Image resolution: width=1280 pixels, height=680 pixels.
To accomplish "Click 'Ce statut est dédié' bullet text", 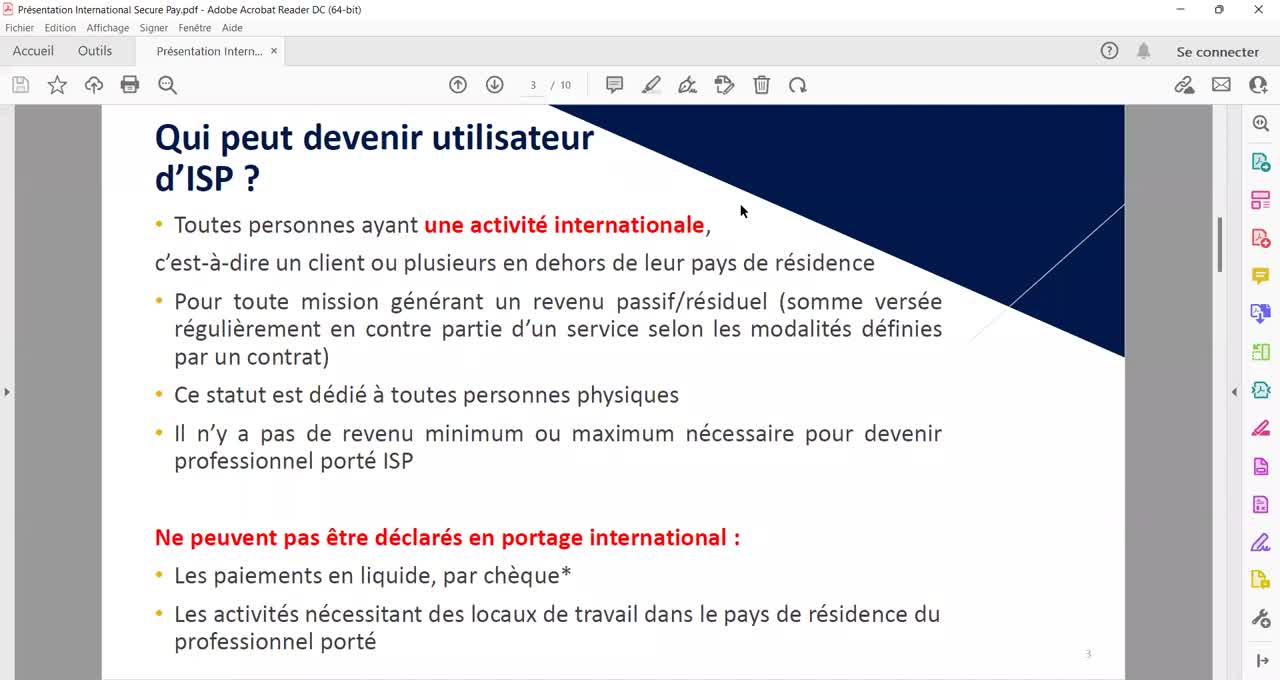I will [x=426, y=395].
